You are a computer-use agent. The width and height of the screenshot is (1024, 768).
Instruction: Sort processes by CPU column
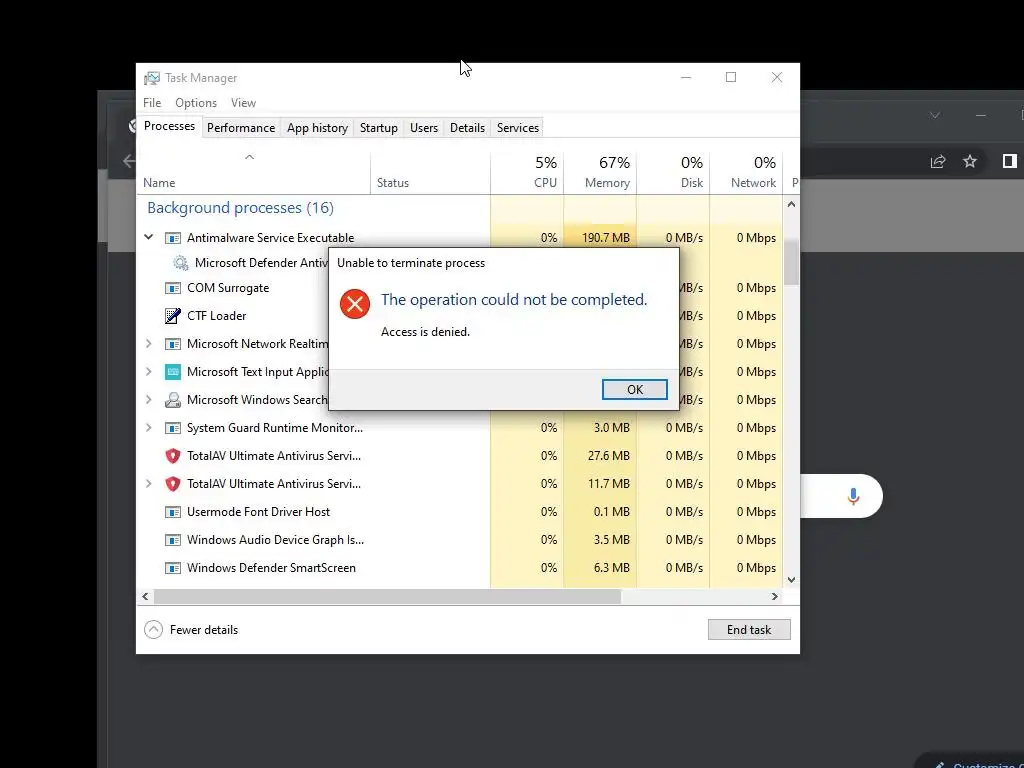527,173
